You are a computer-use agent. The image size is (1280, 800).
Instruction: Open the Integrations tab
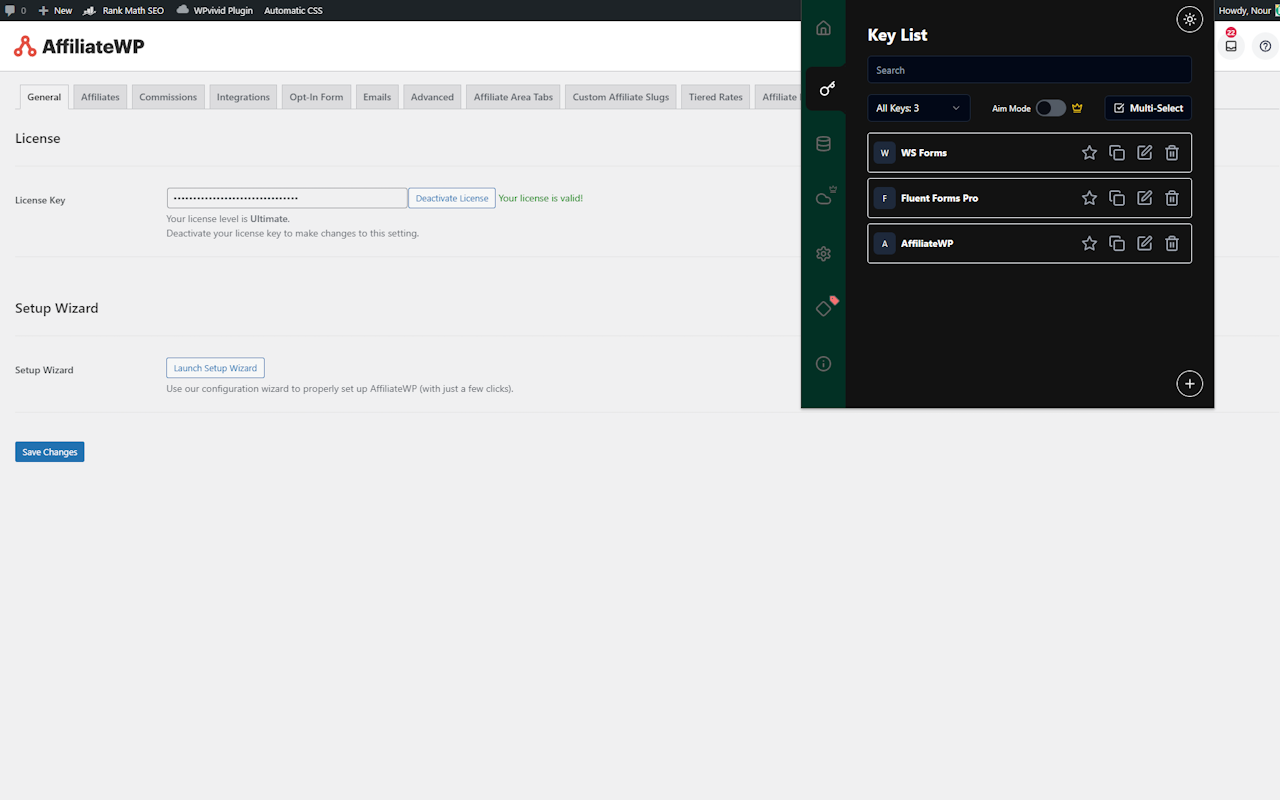click(x=243, y=97)
